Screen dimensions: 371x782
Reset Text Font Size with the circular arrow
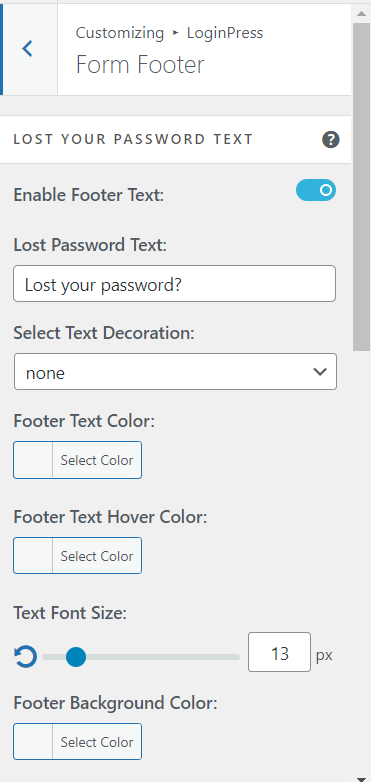25,656
